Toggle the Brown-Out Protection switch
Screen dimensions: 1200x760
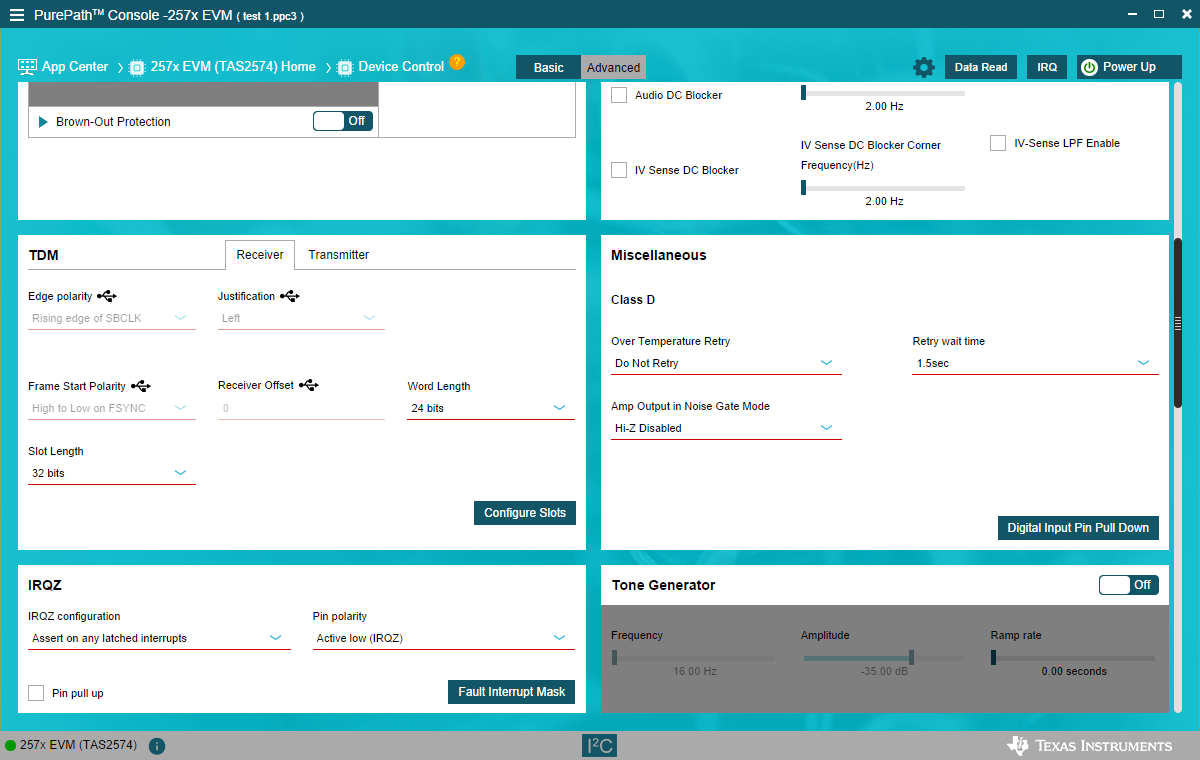343,121
